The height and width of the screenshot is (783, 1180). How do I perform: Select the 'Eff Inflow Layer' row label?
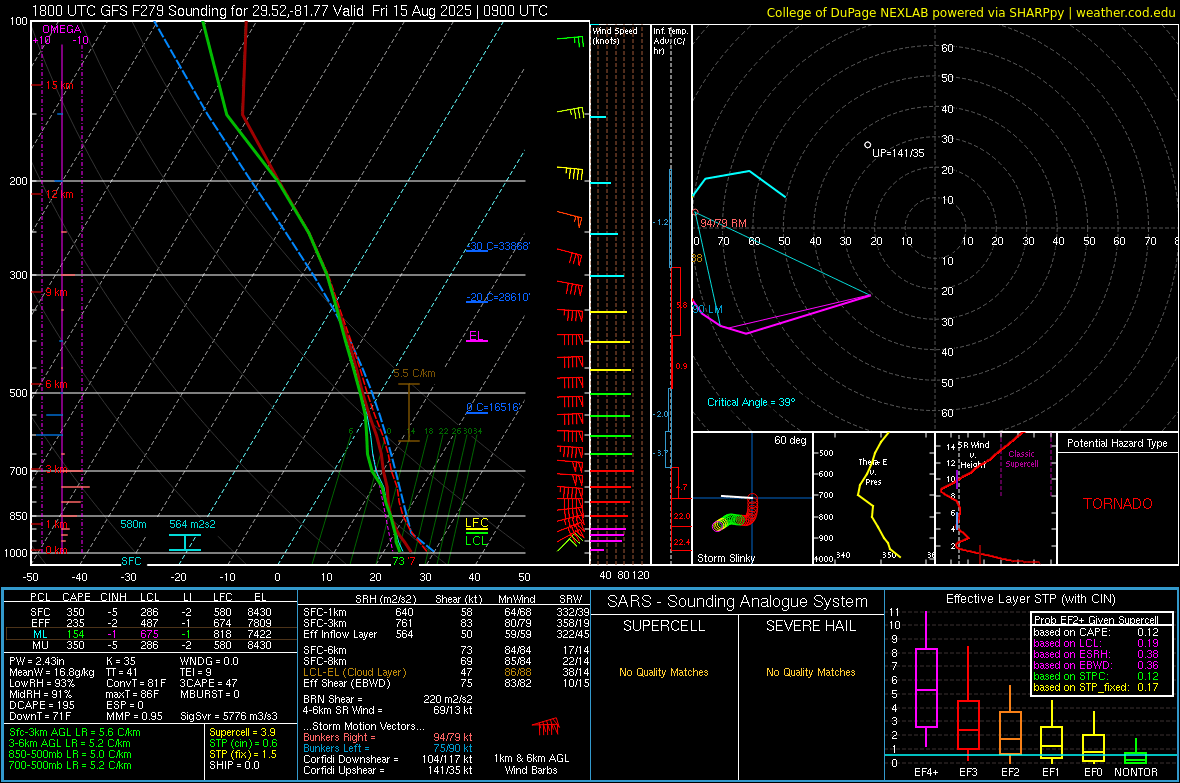(x=339, y=635)
